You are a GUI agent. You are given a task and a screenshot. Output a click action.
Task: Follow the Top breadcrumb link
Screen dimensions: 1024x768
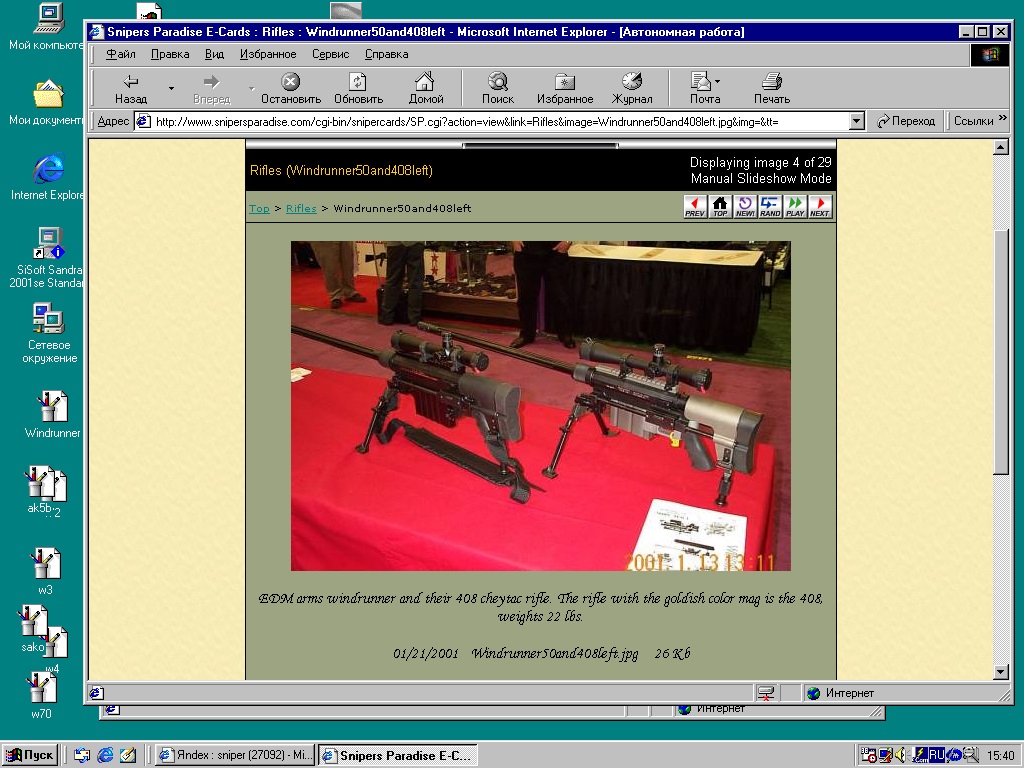259,208
